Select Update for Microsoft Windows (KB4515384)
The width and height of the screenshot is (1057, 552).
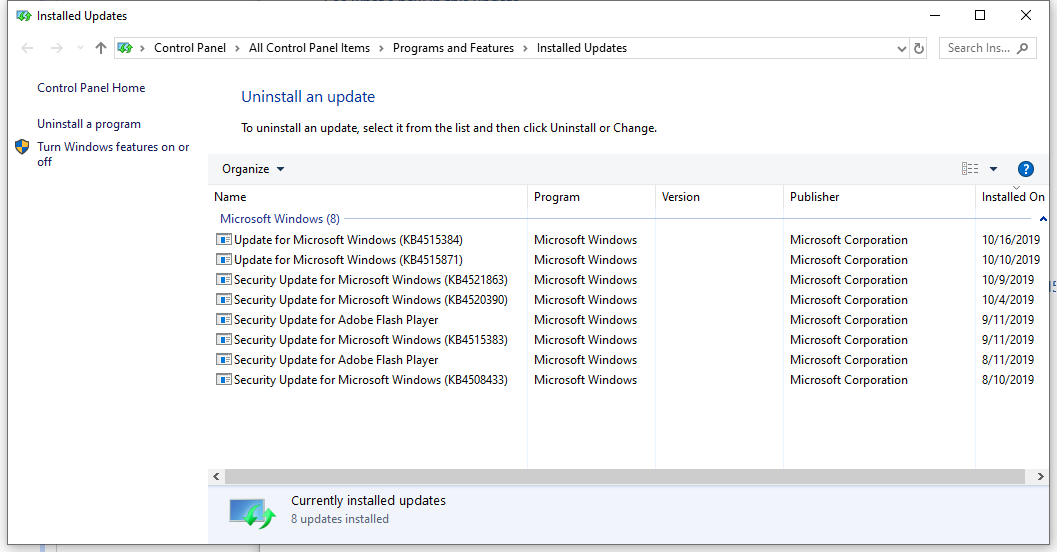point(348,240)
